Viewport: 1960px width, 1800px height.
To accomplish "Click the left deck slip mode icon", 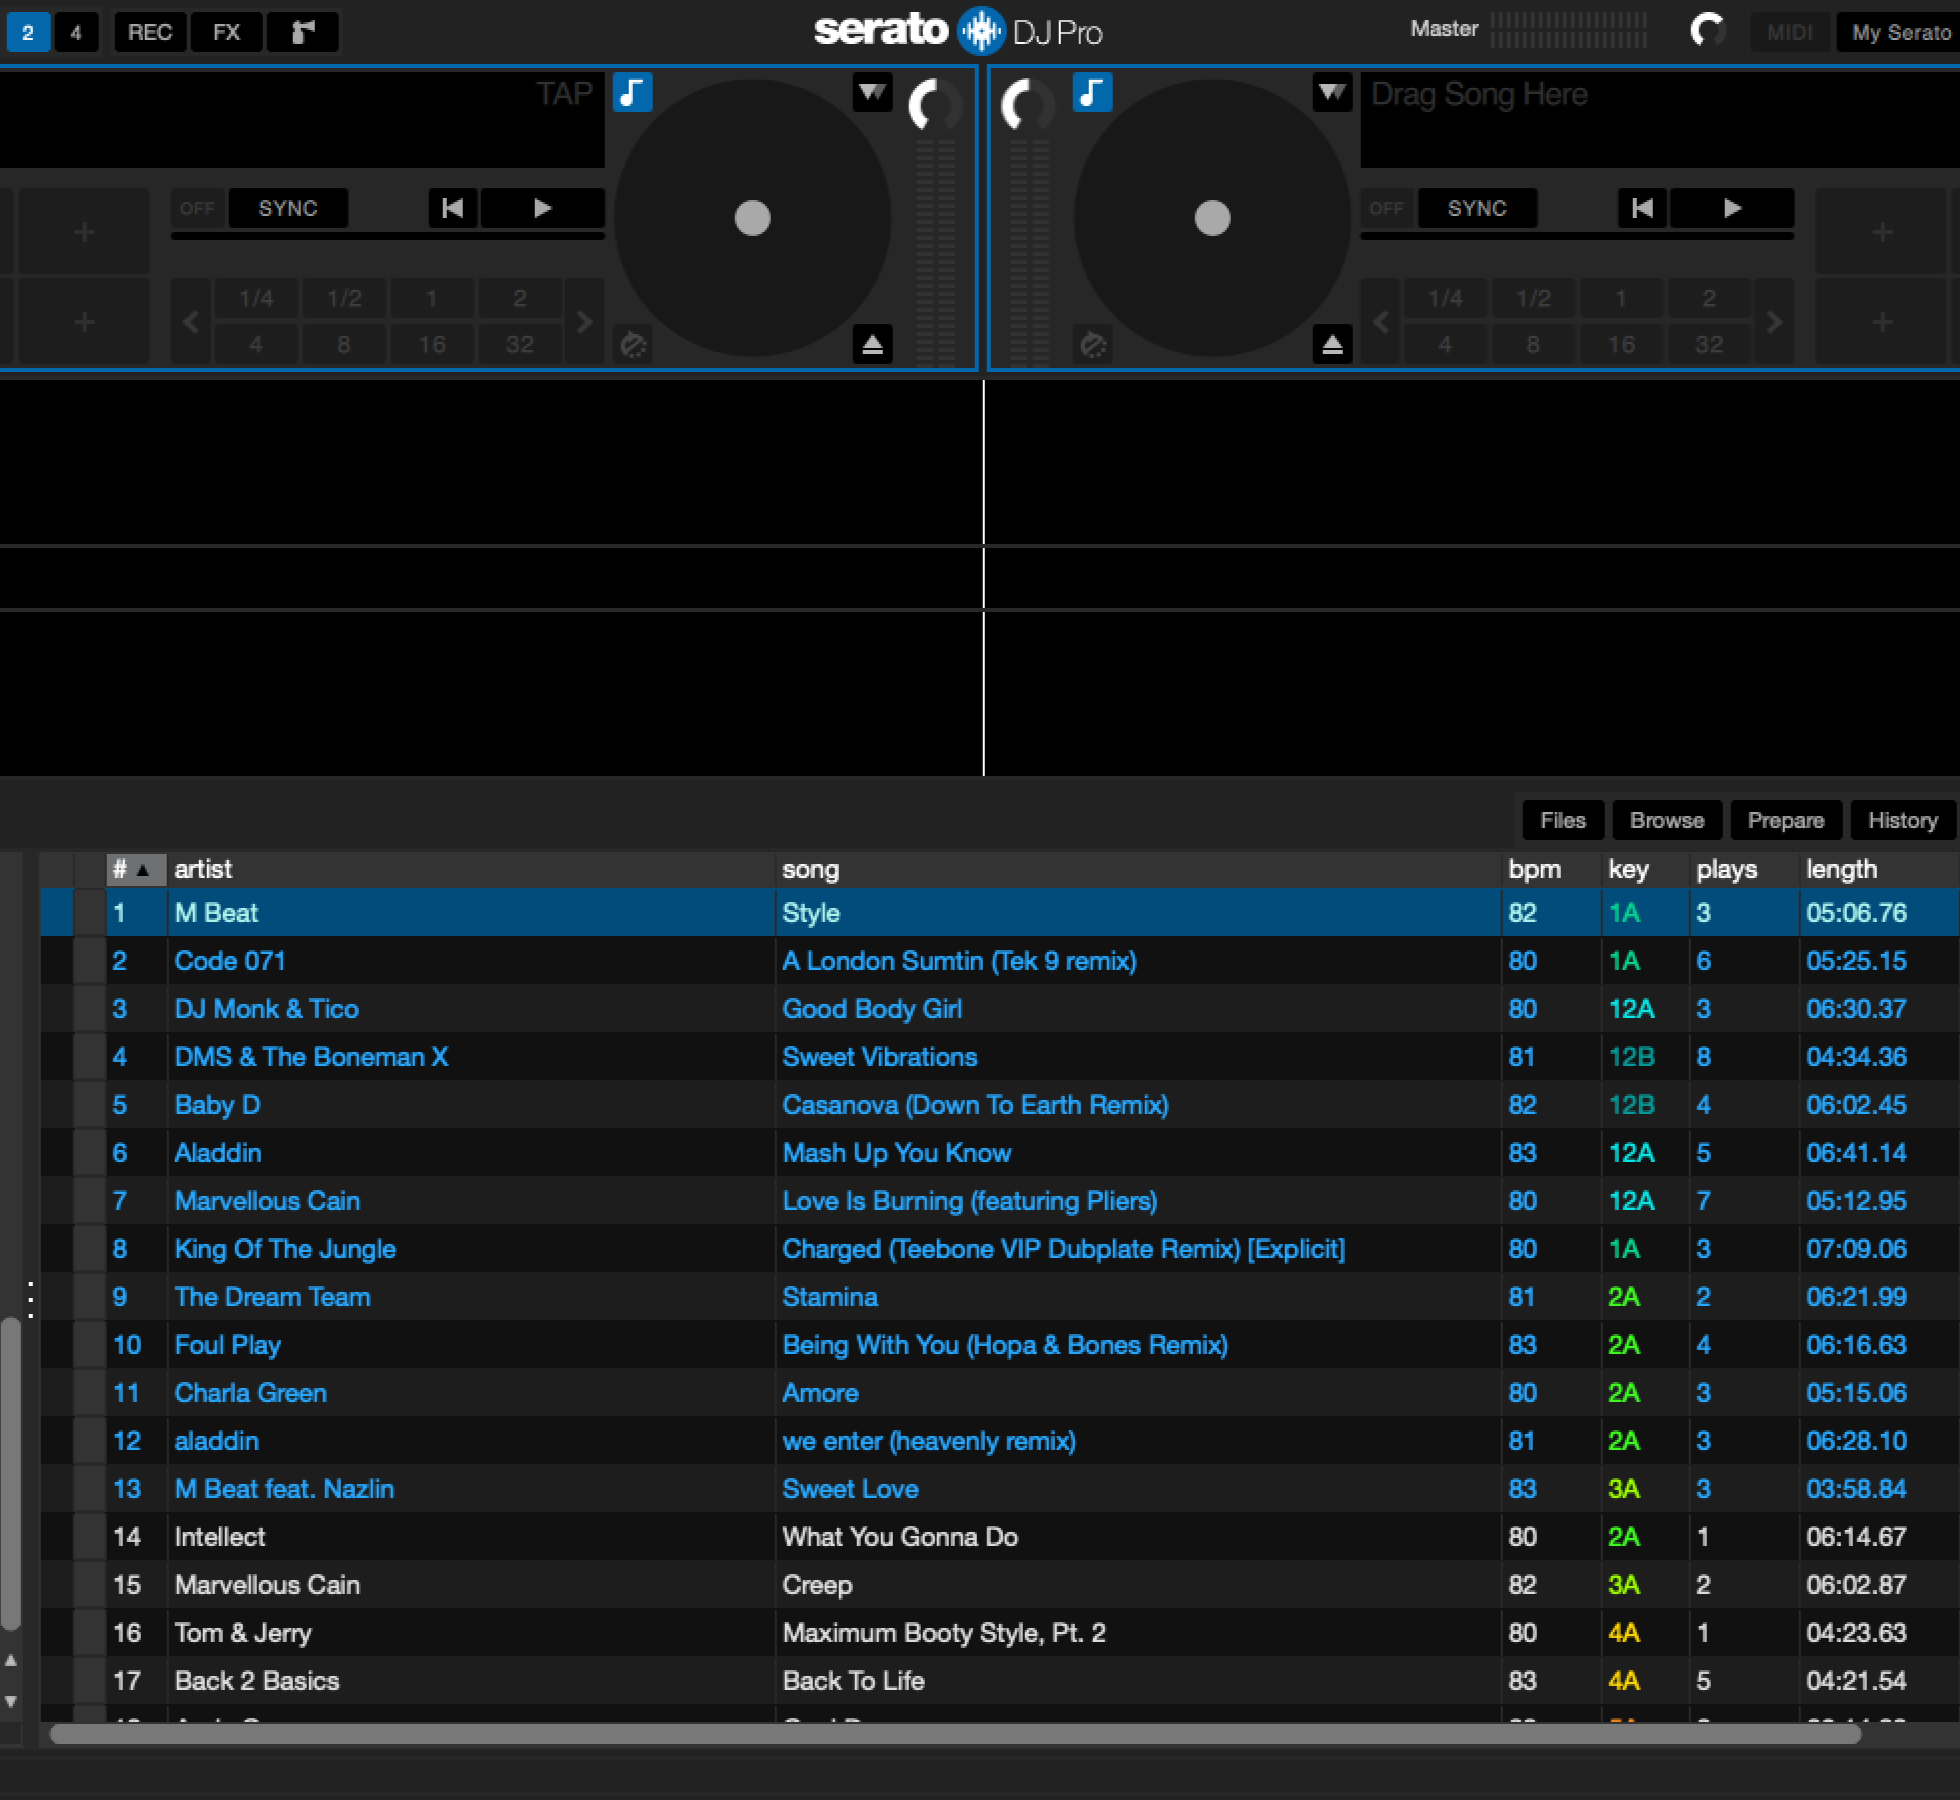I will tap(633, 345).
